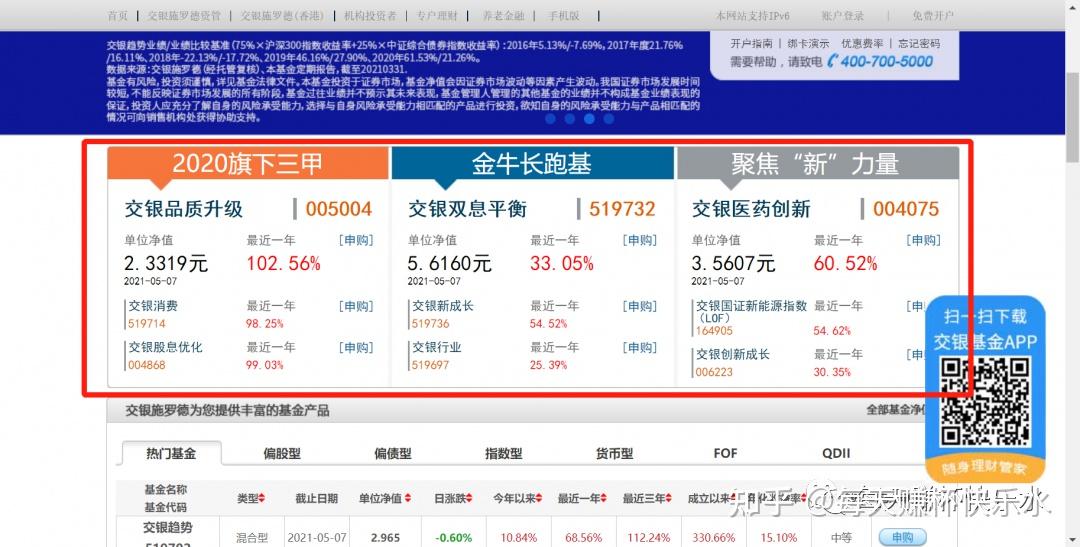
Task: Open 交银施罗德(香港) navigation link
Action: coord(282,15)
